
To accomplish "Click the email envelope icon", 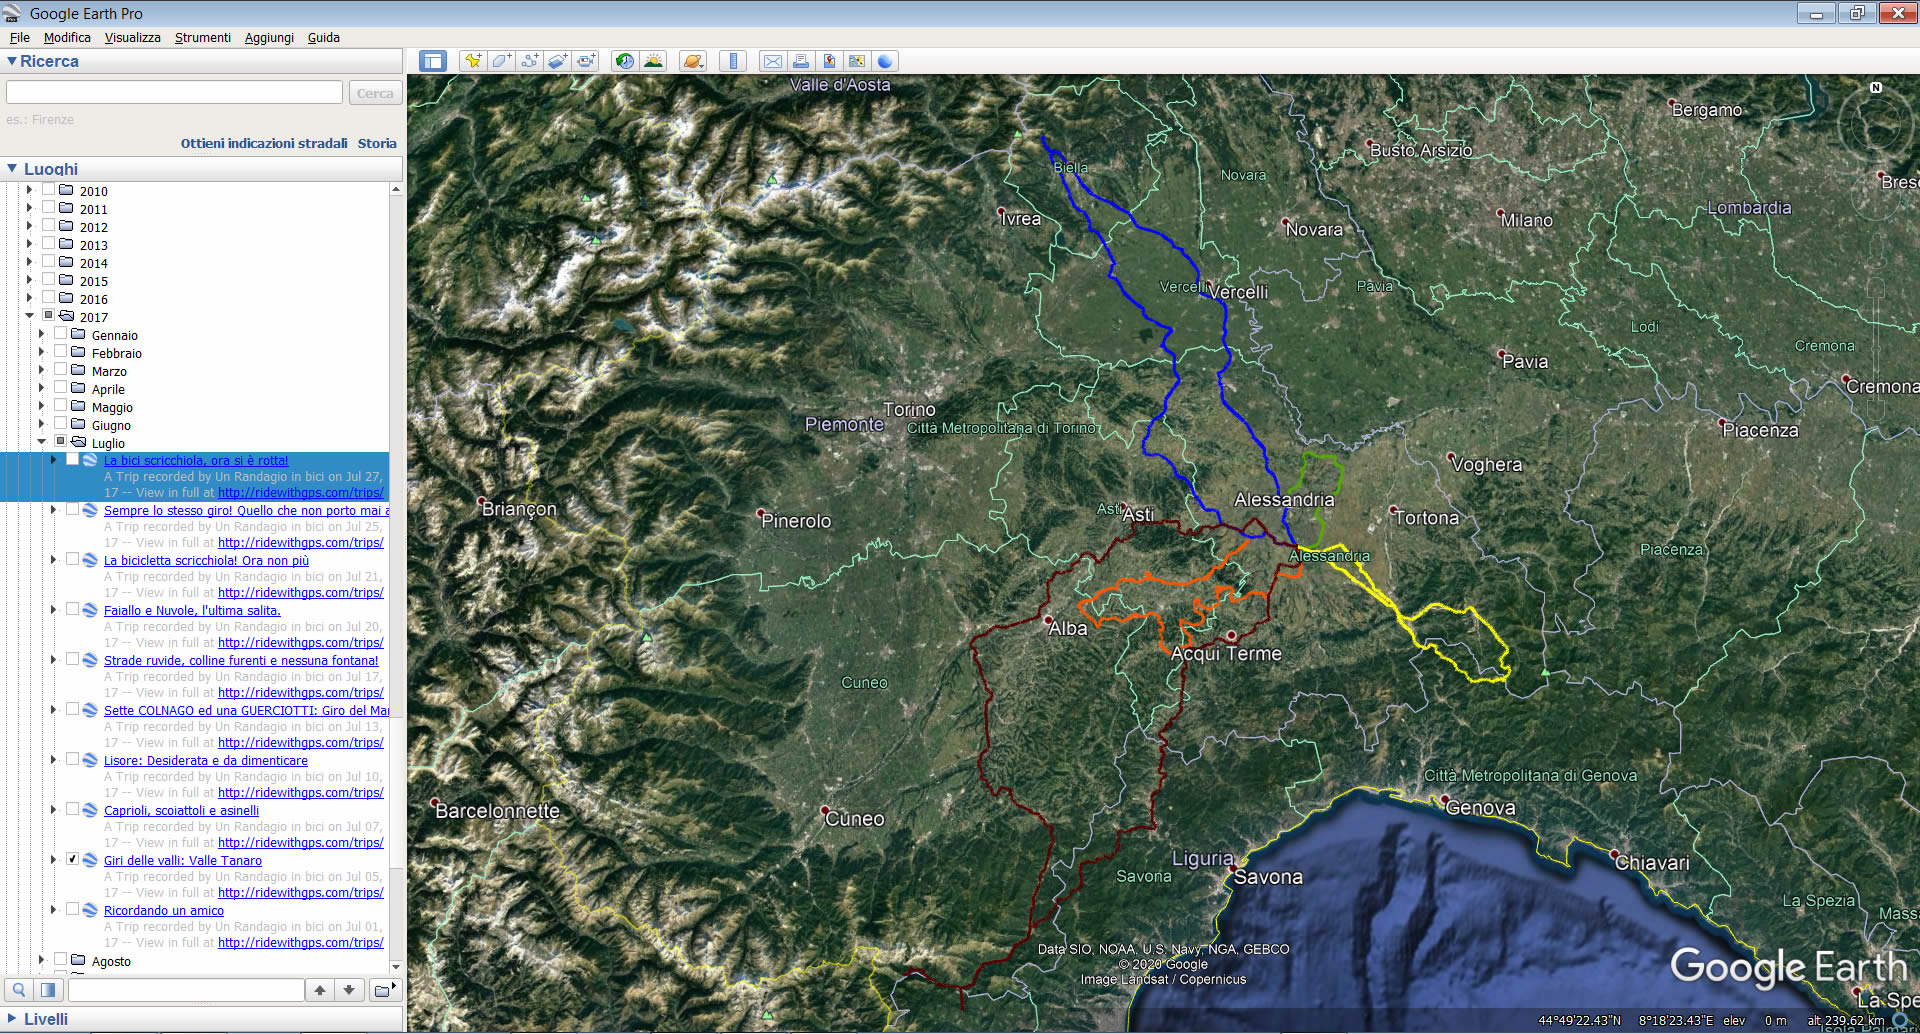I will point(773,61).
